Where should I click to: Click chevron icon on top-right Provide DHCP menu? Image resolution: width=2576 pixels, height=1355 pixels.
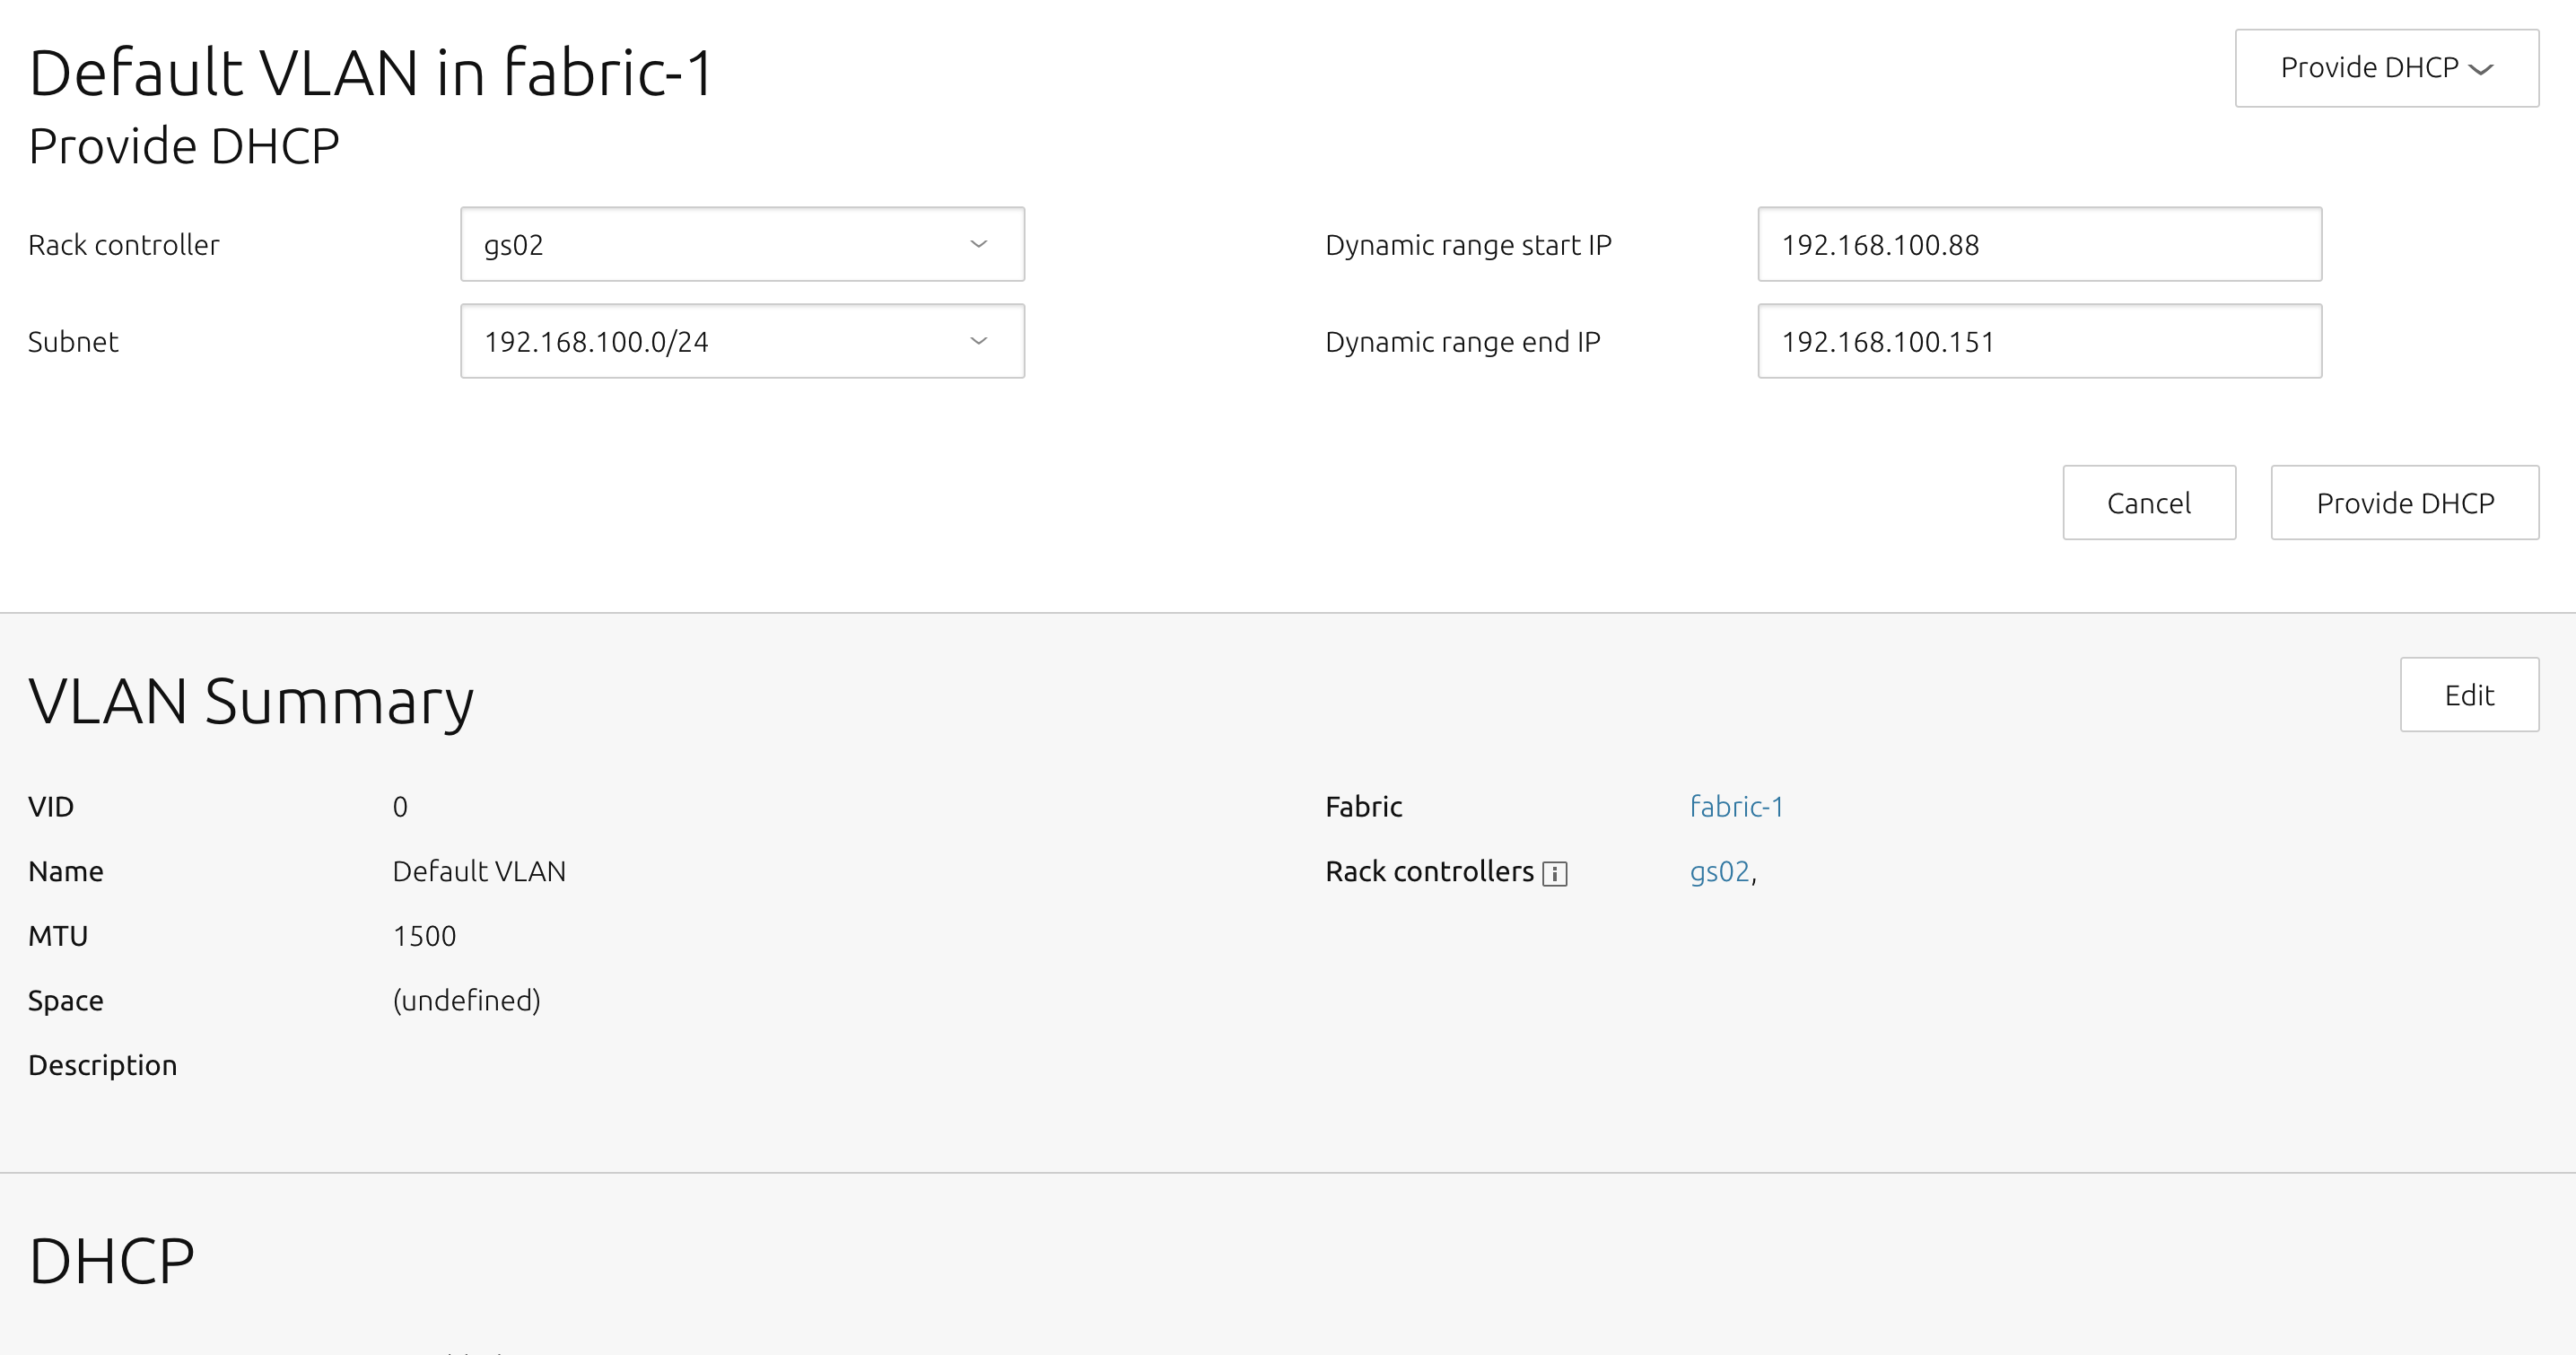[x=2481, y=69]
